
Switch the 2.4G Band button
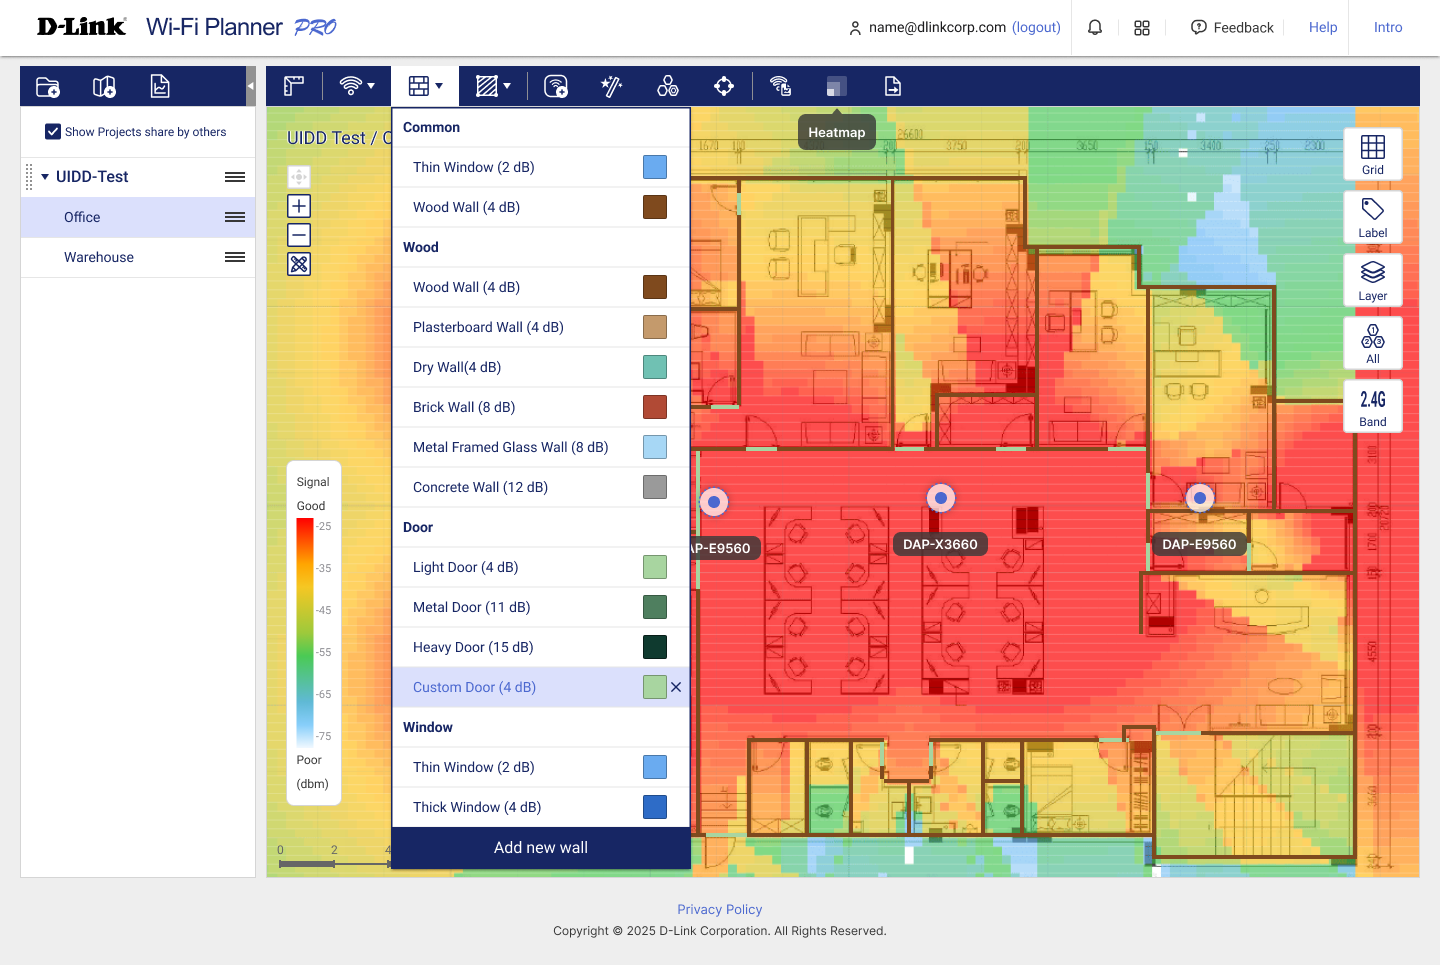pyautogui.click(x=1373, y=406)
